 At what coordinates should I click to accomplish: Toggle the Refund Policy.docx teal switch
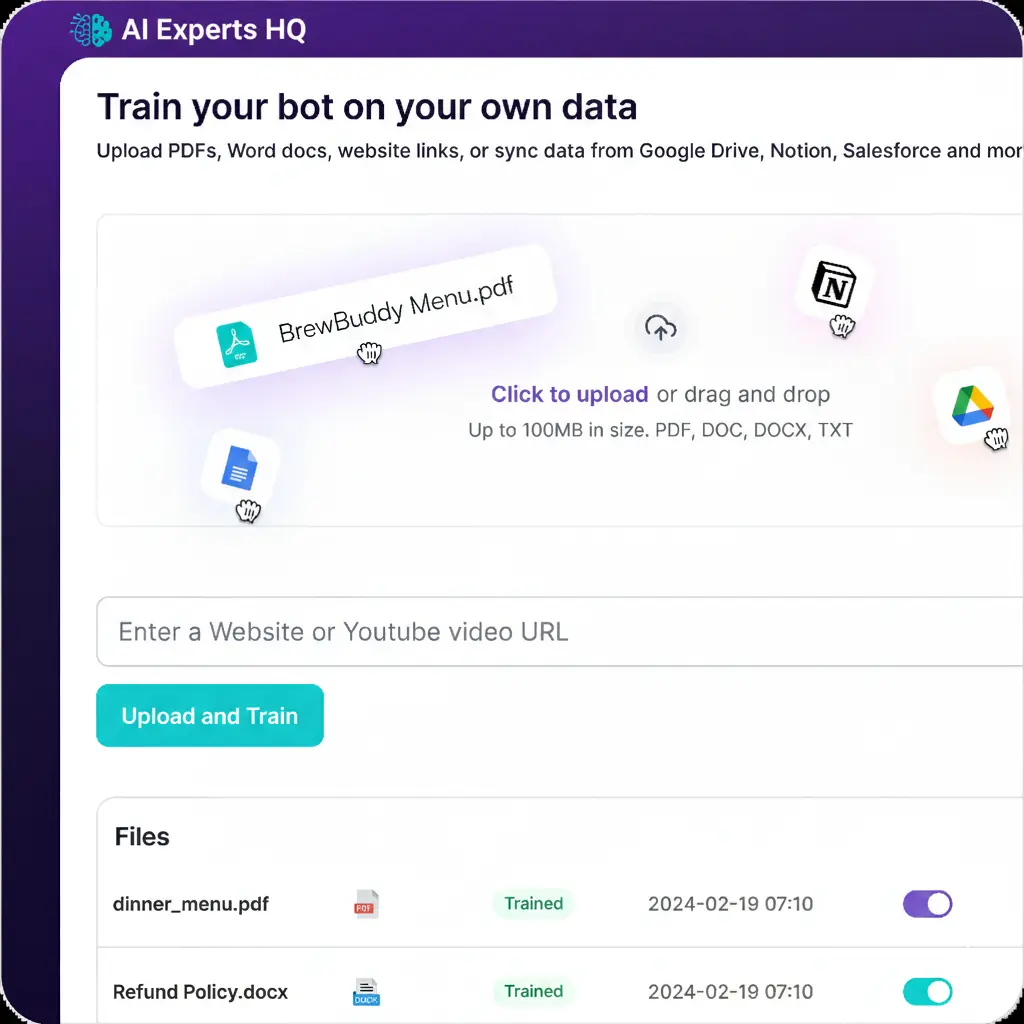(927, 991)
